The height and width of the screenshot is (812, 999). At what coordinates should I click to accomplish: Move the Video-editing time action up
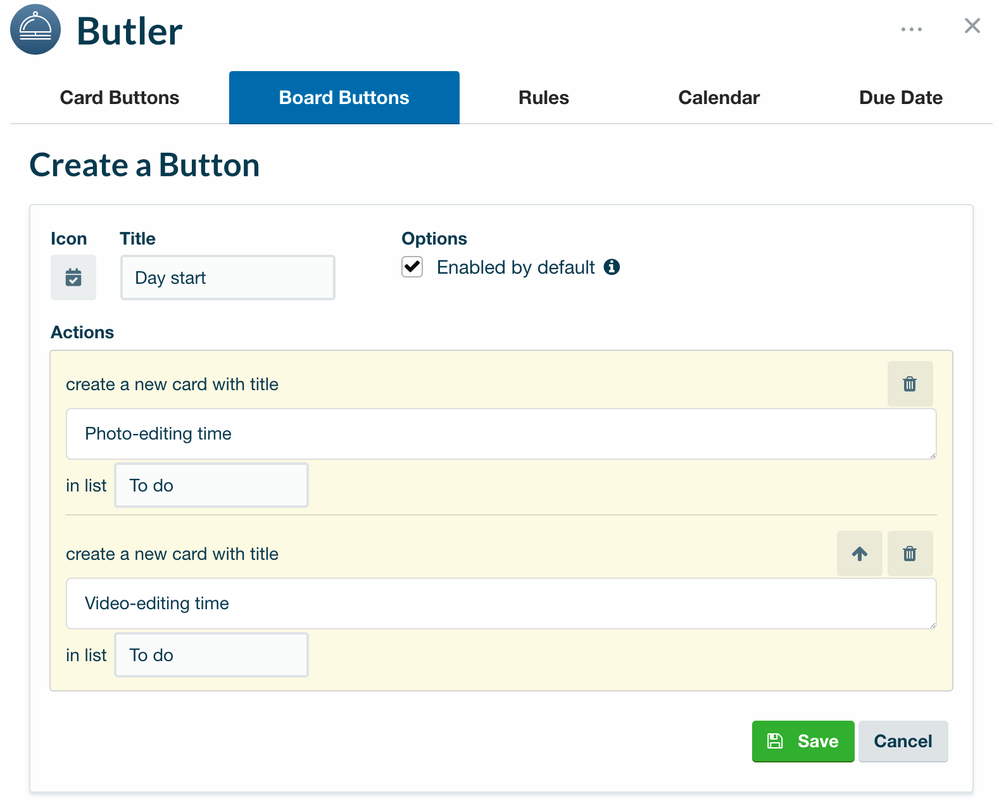point(859,553)
